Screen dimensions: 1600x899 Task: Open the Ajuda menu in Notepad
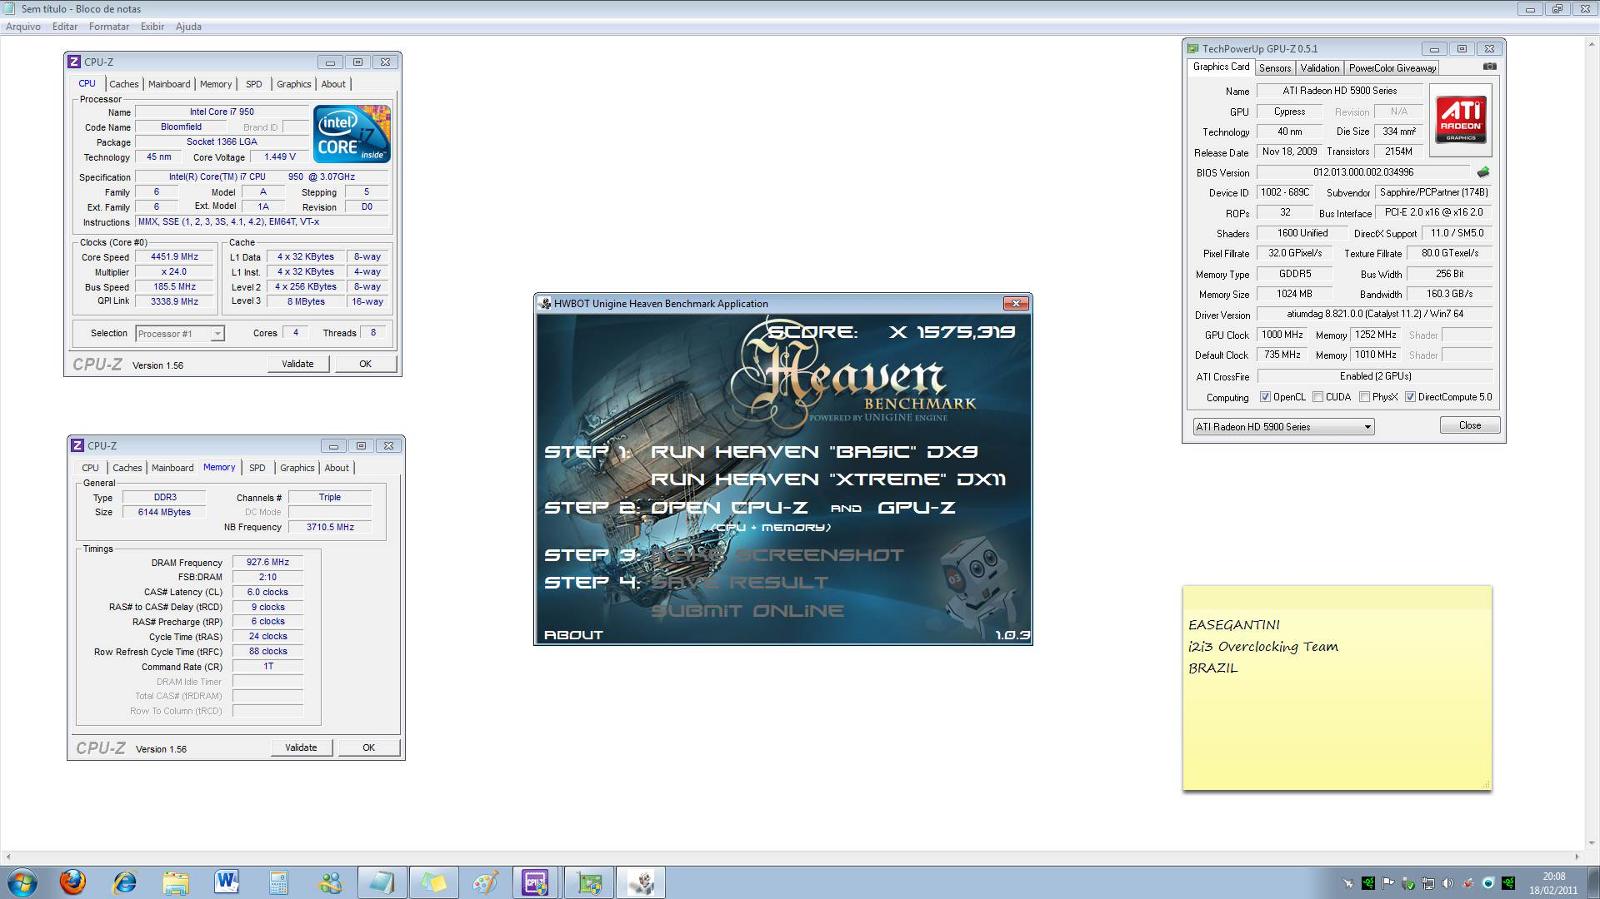[188, 27]
